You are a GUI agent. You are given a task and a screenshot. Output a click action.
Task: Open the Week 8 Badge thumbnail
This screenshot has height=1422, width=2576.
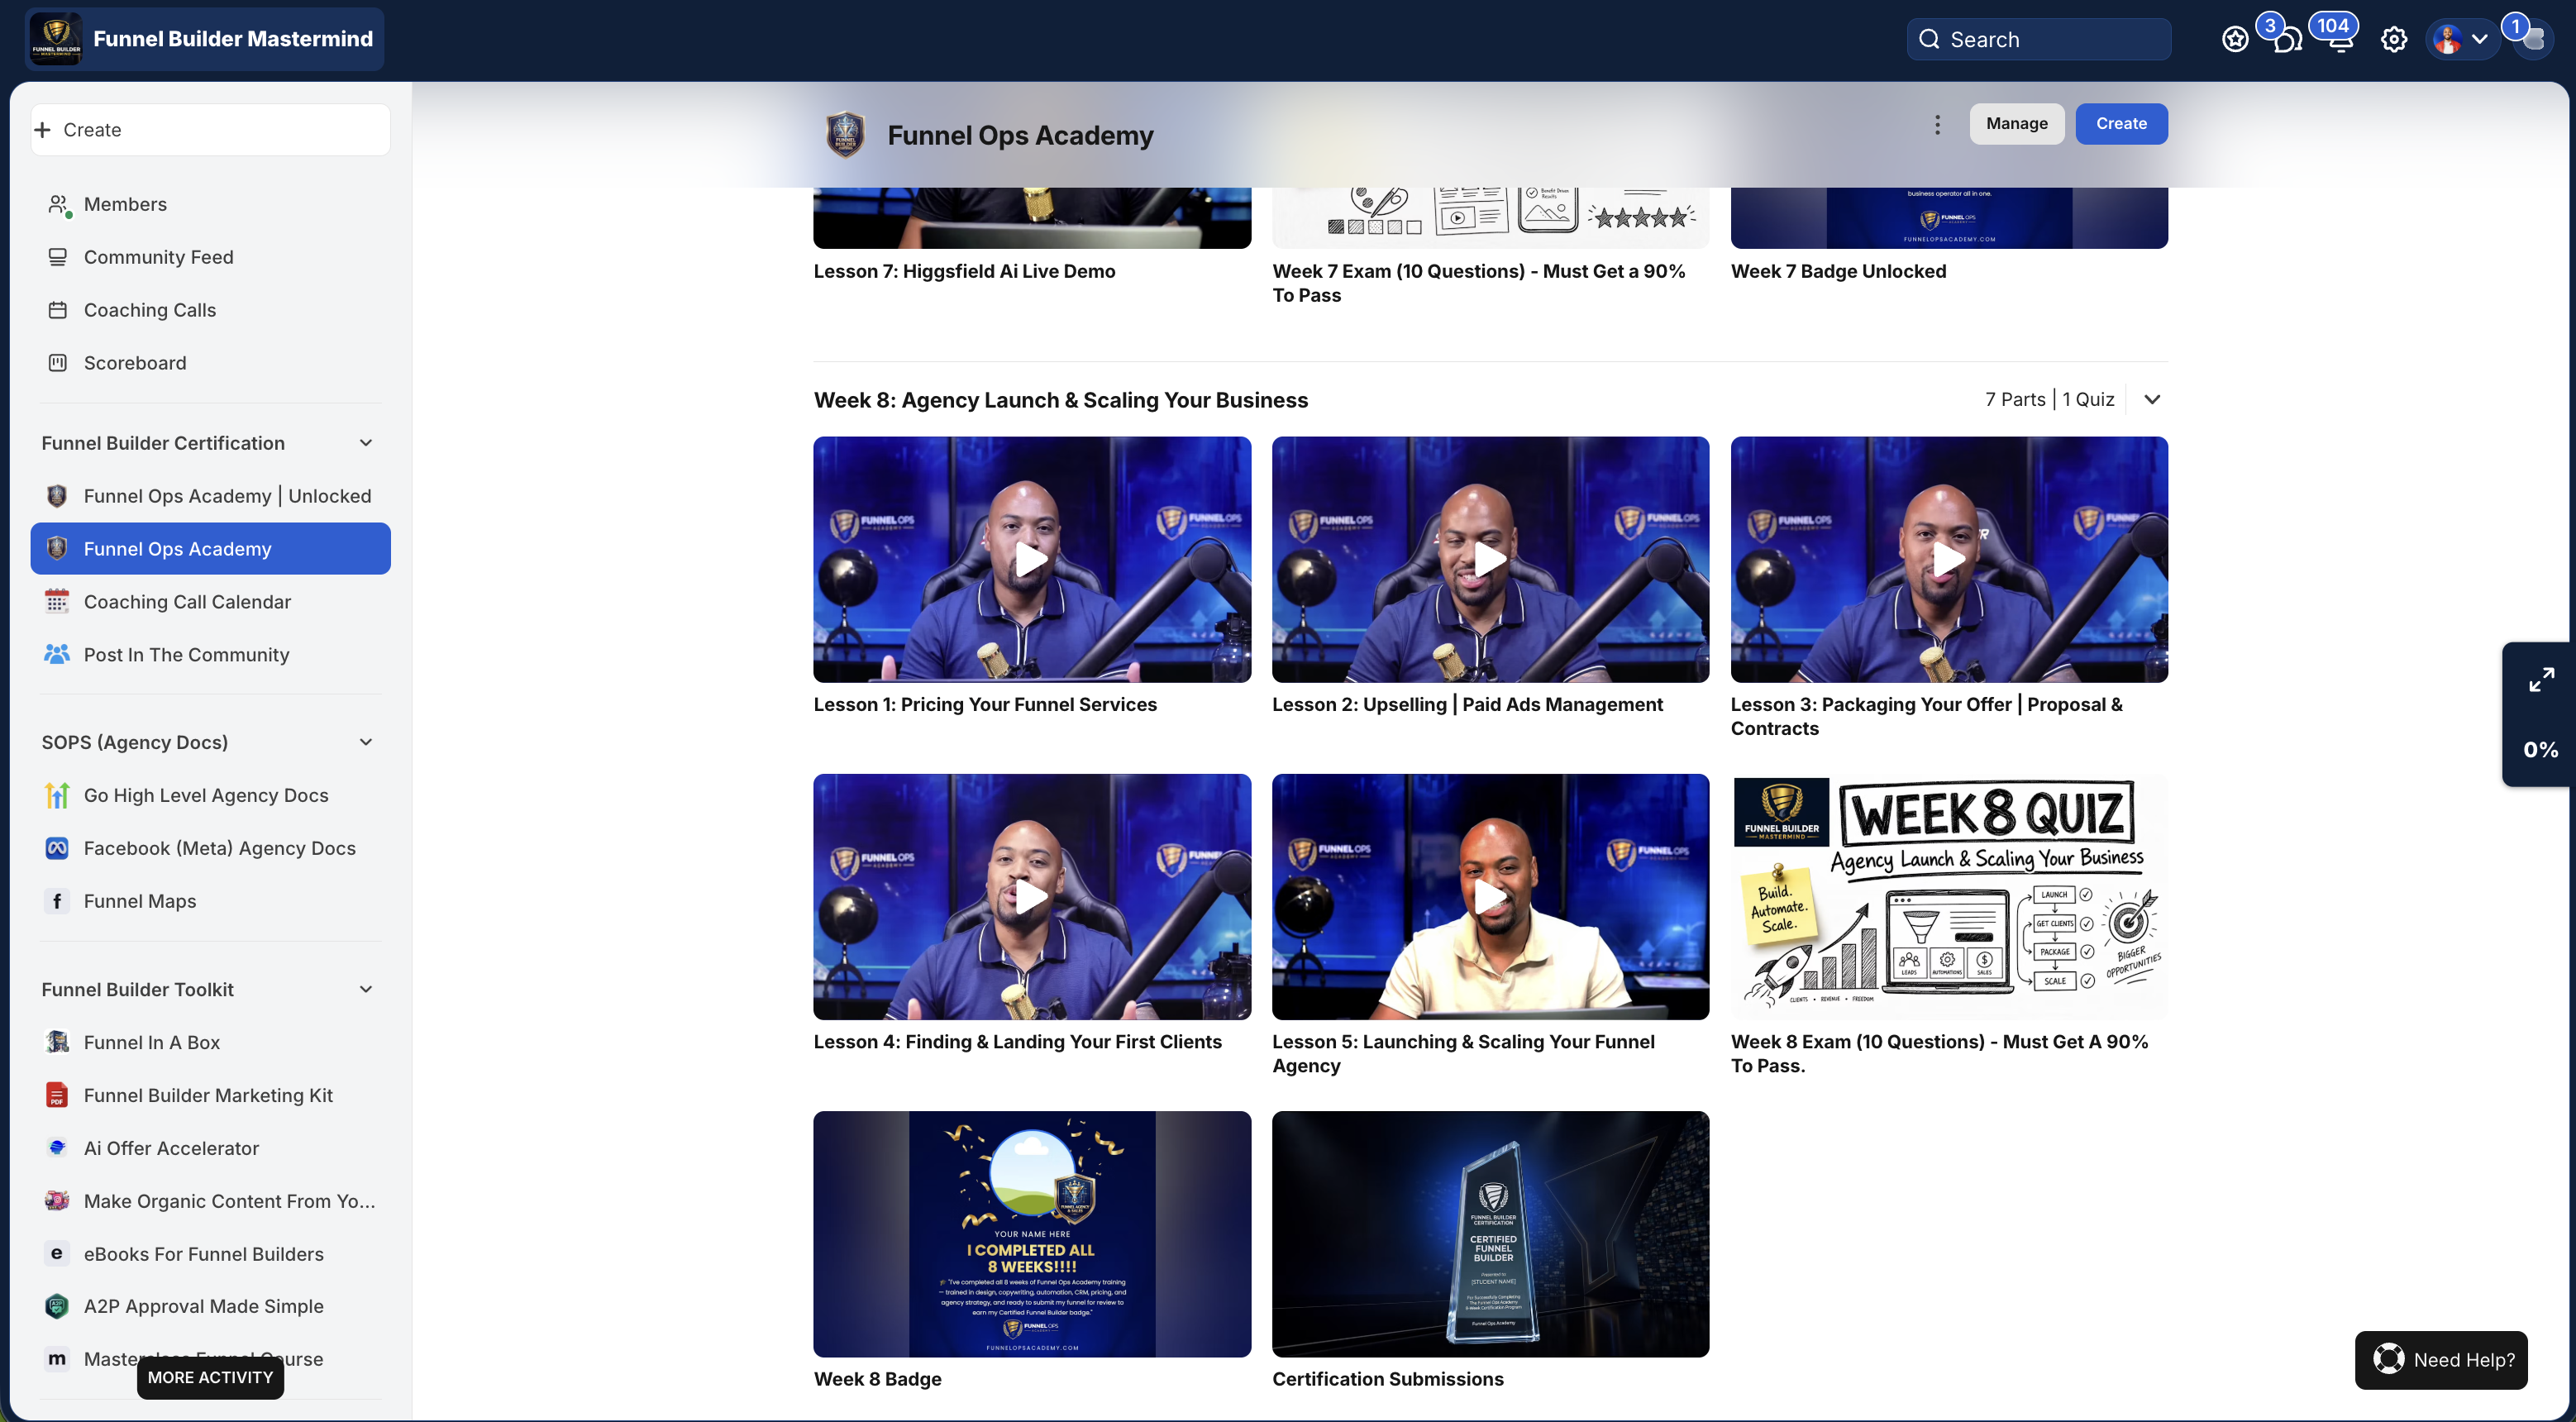click(x=1032, y=1234)
